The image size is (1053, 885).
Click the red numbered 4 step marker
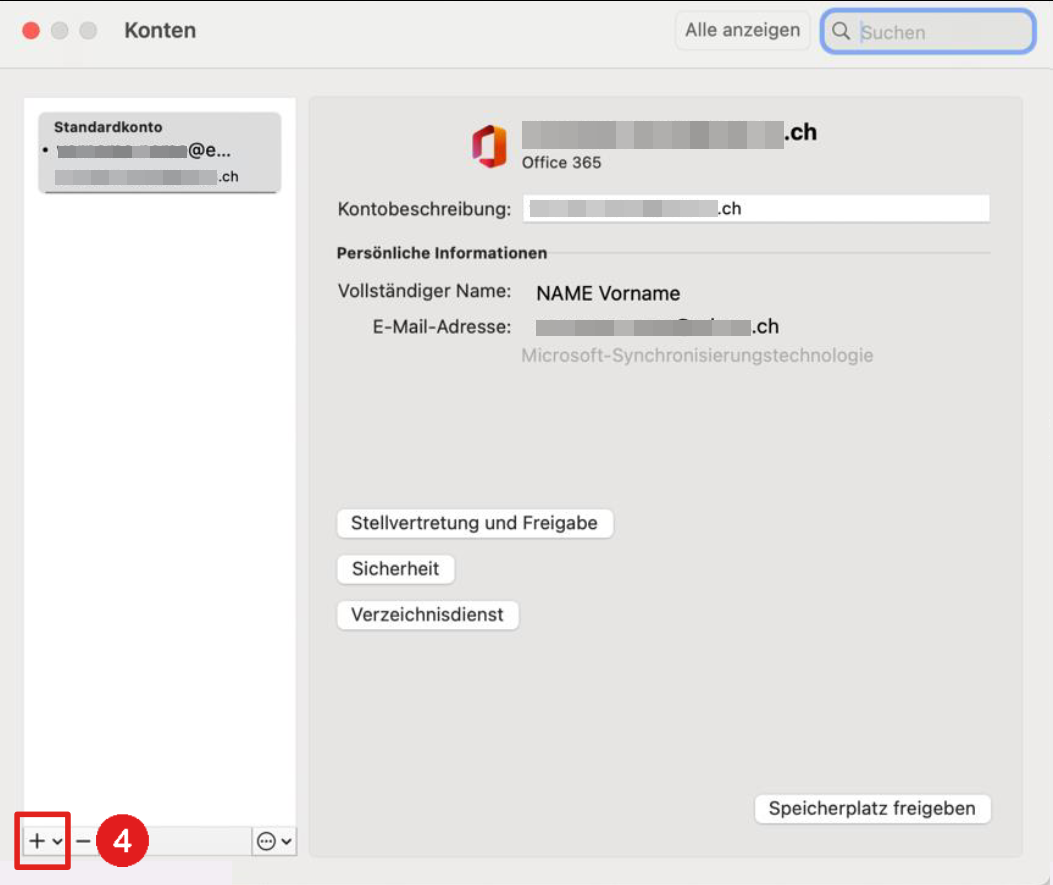122,842
